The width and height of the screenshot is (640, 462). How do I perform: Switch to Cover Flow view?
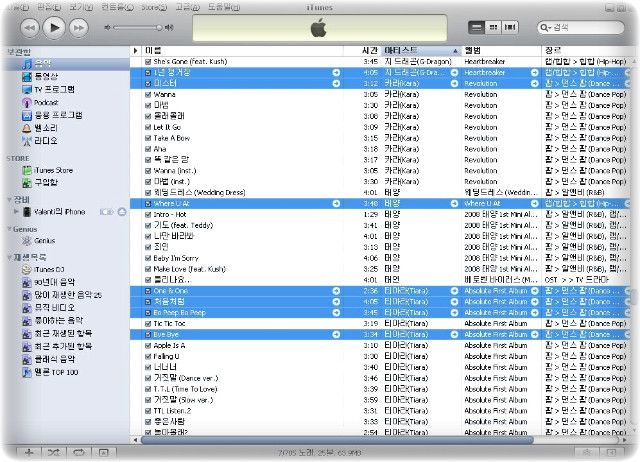(x=510, y=27)
